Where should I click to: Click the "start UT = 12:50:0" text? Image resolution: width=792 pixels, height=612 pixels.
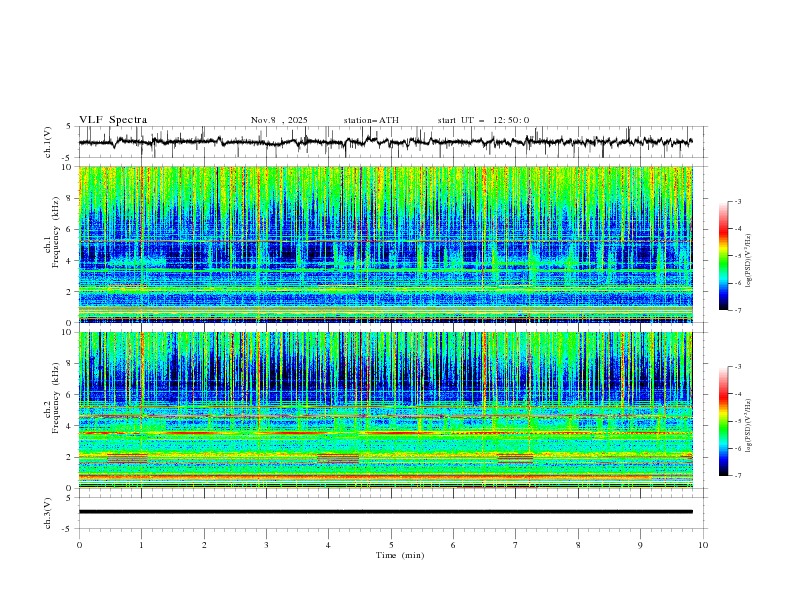point(483,120)
